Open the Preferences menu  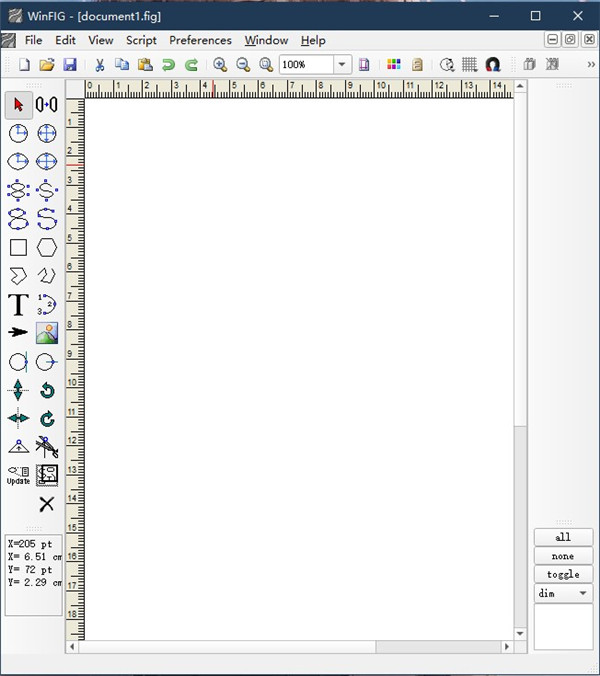tap(200, 40)
